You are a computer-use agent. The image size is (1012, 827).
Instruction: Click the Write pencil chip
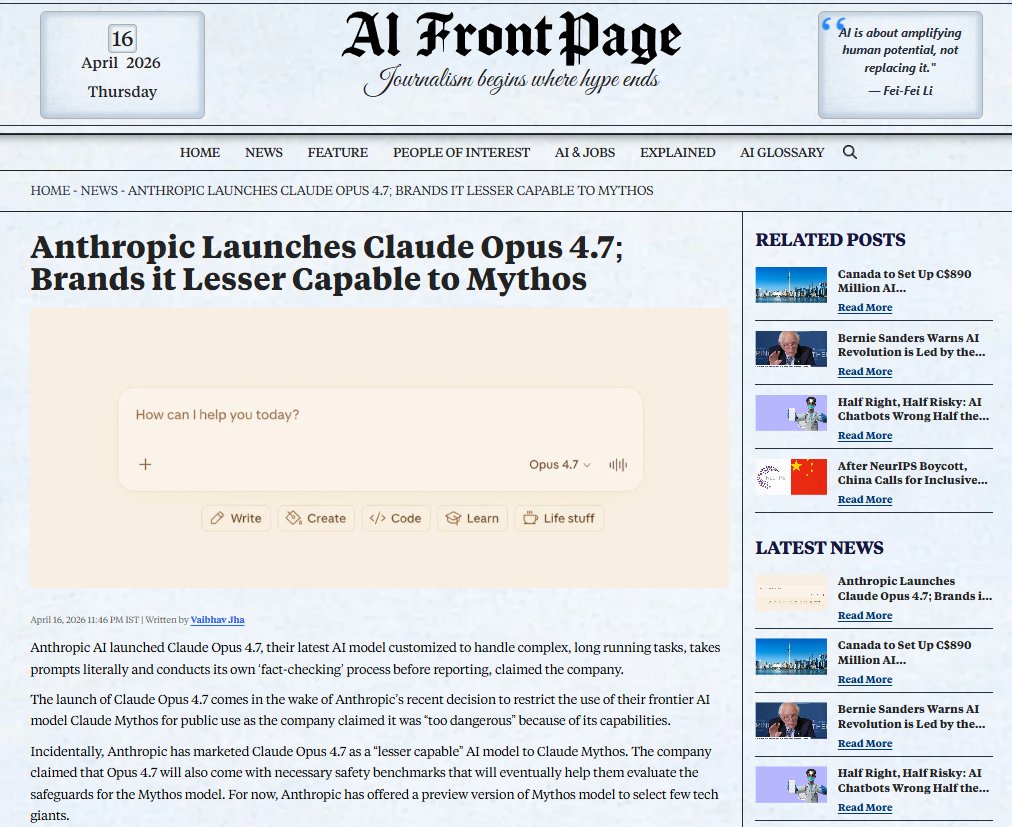[236, 518]
